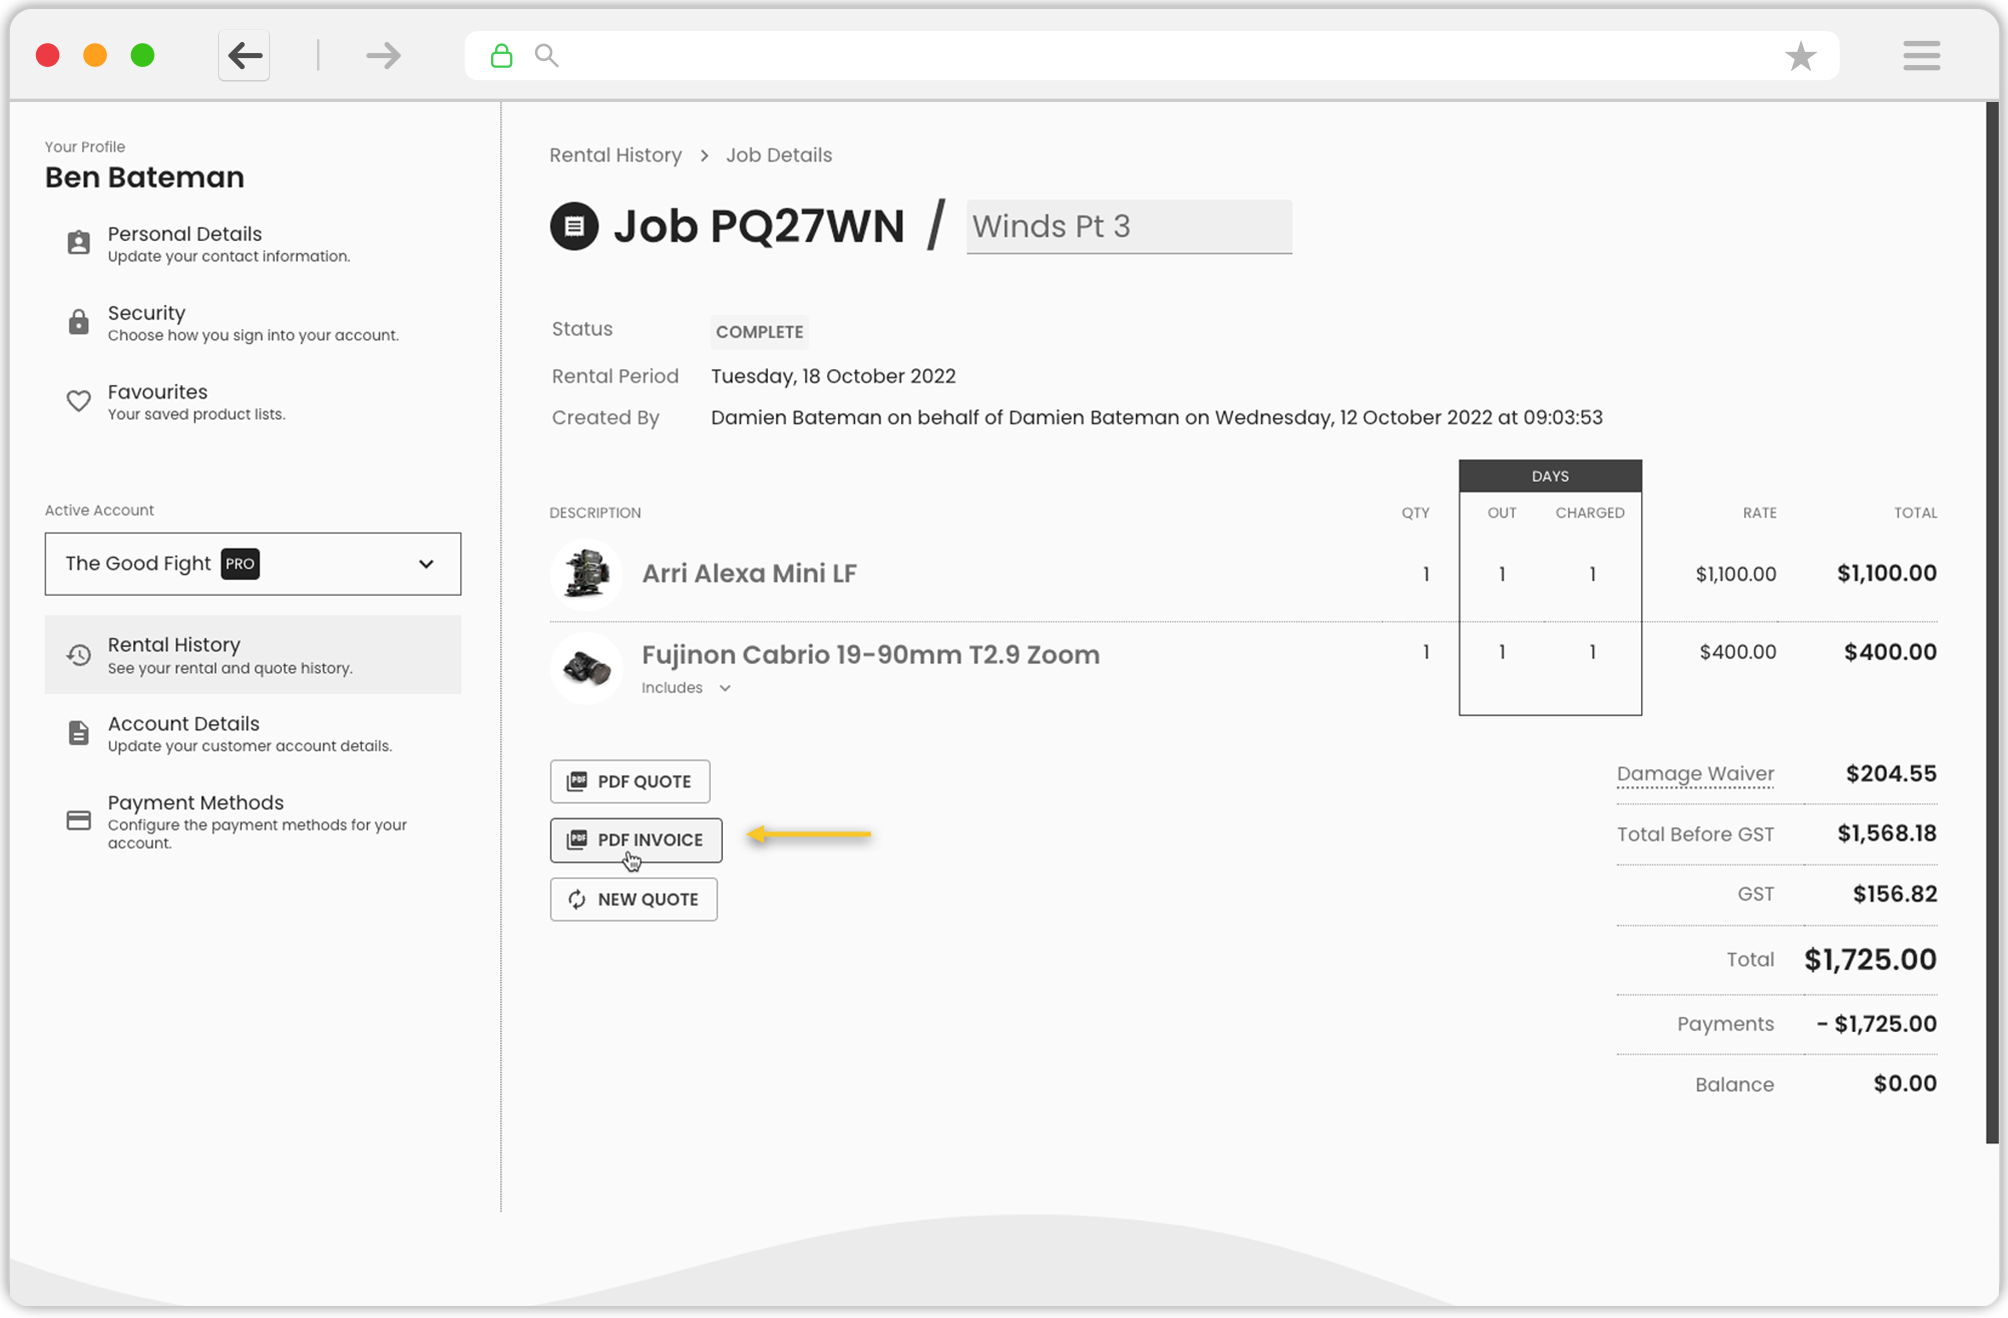Click the Rental History clock icon

pyautogui.click(x=79, y=653)
